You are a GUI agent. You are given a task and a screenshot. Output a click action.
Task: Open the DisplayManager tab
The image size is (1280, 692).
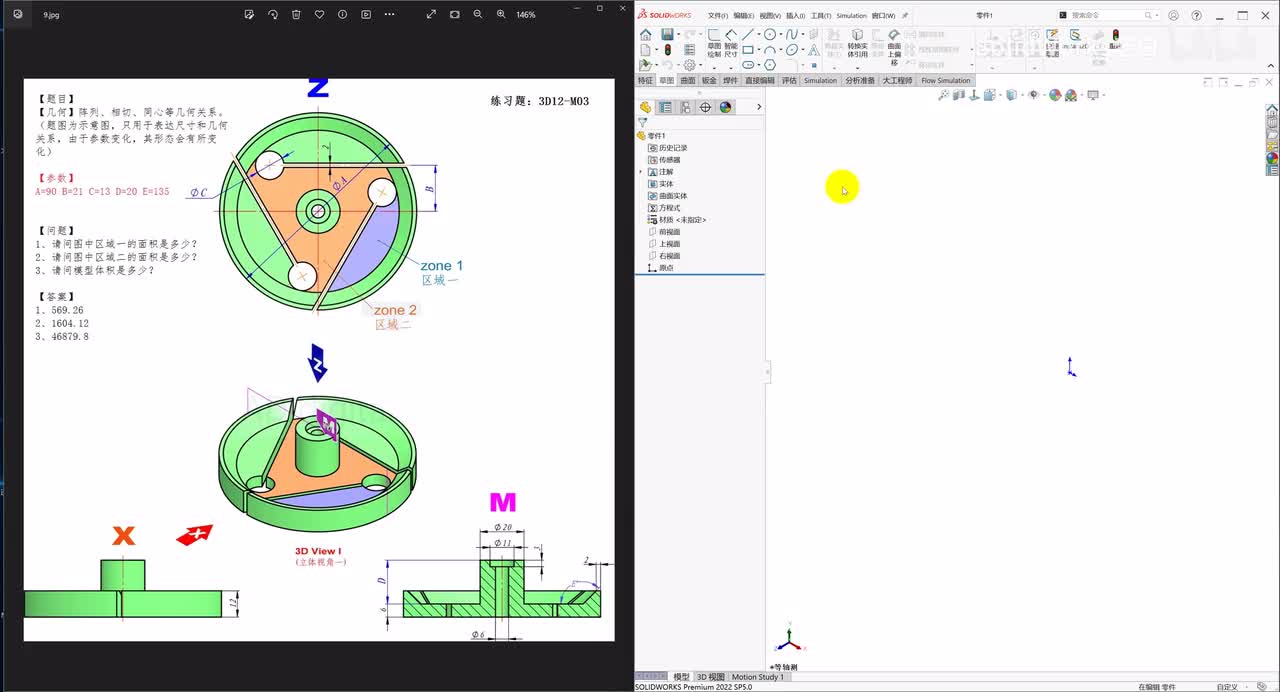(x=725, y=107)
